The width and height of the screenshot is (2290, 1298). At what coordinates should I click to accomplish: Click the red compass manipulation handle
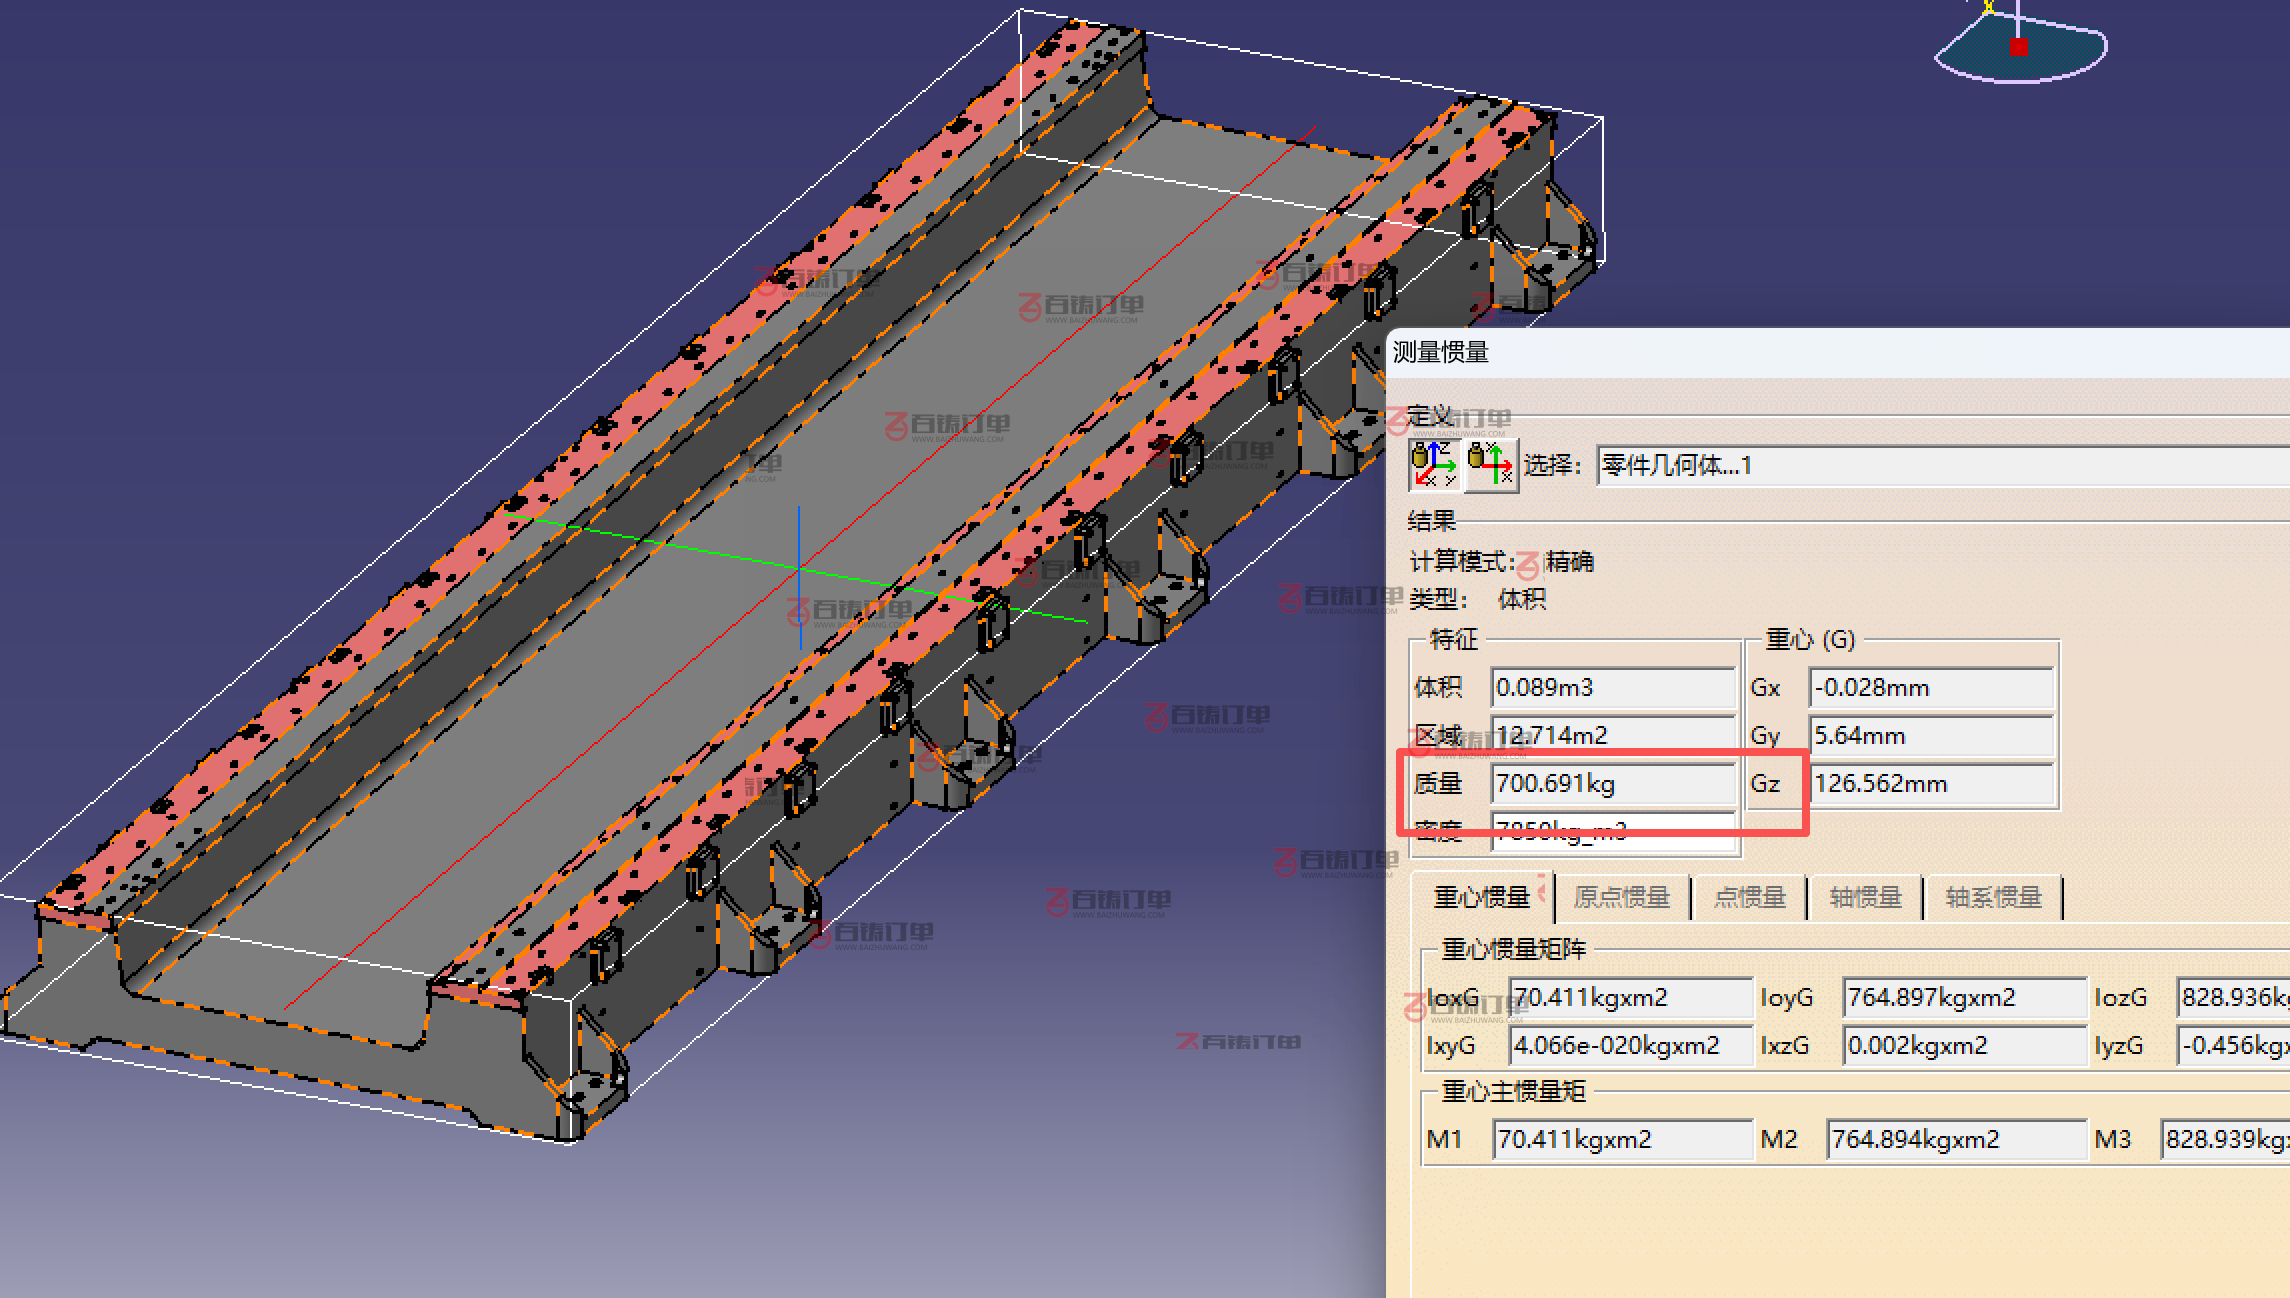2018,47
